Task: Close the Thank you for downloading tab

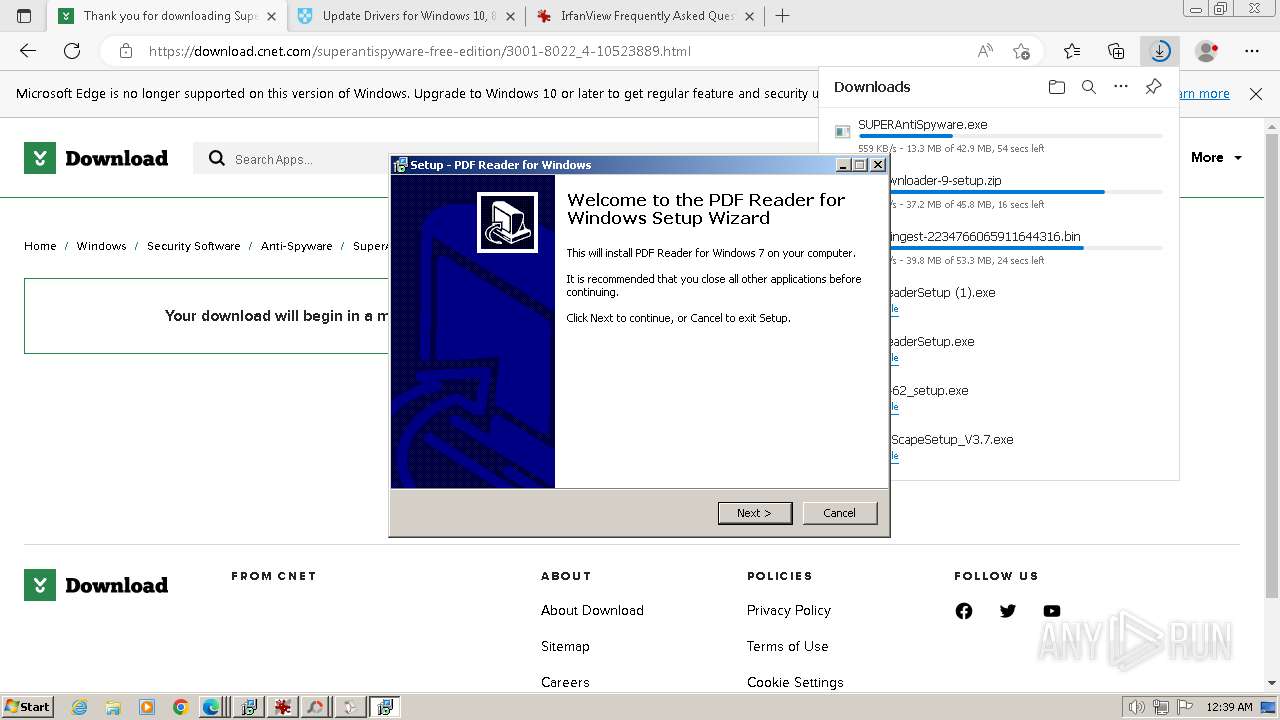Action: click(x=271, y=16)
